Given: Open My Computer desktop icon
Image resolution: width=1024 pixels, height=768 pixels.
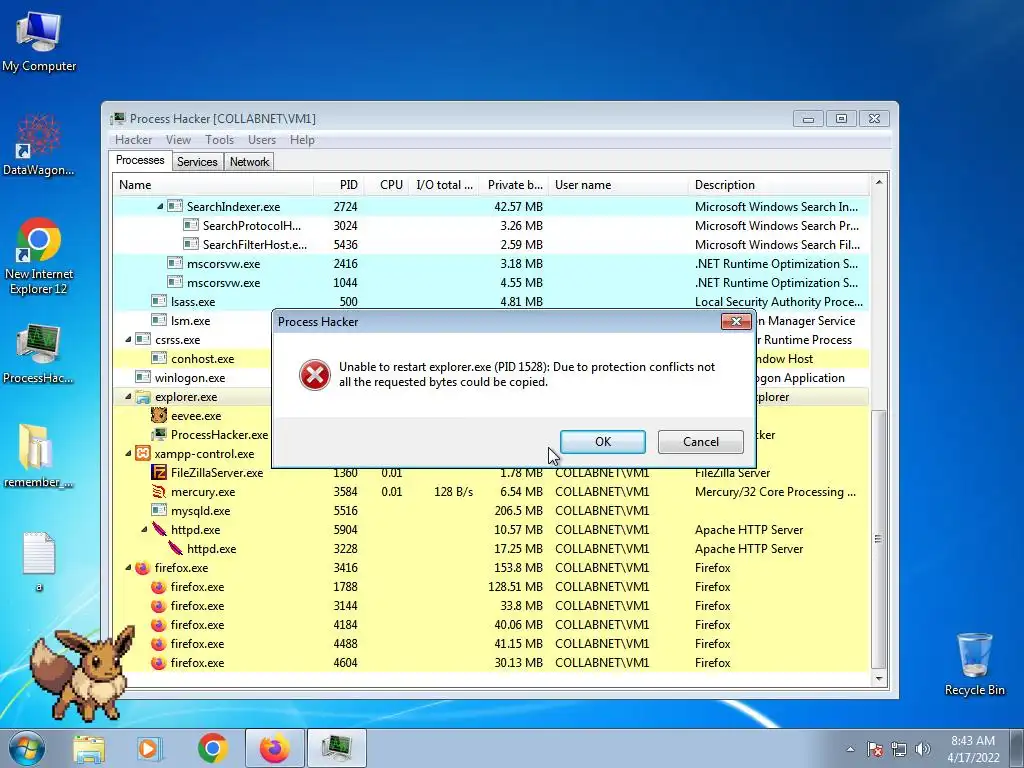Looking at the screenshot, I should tap(39, 41).
